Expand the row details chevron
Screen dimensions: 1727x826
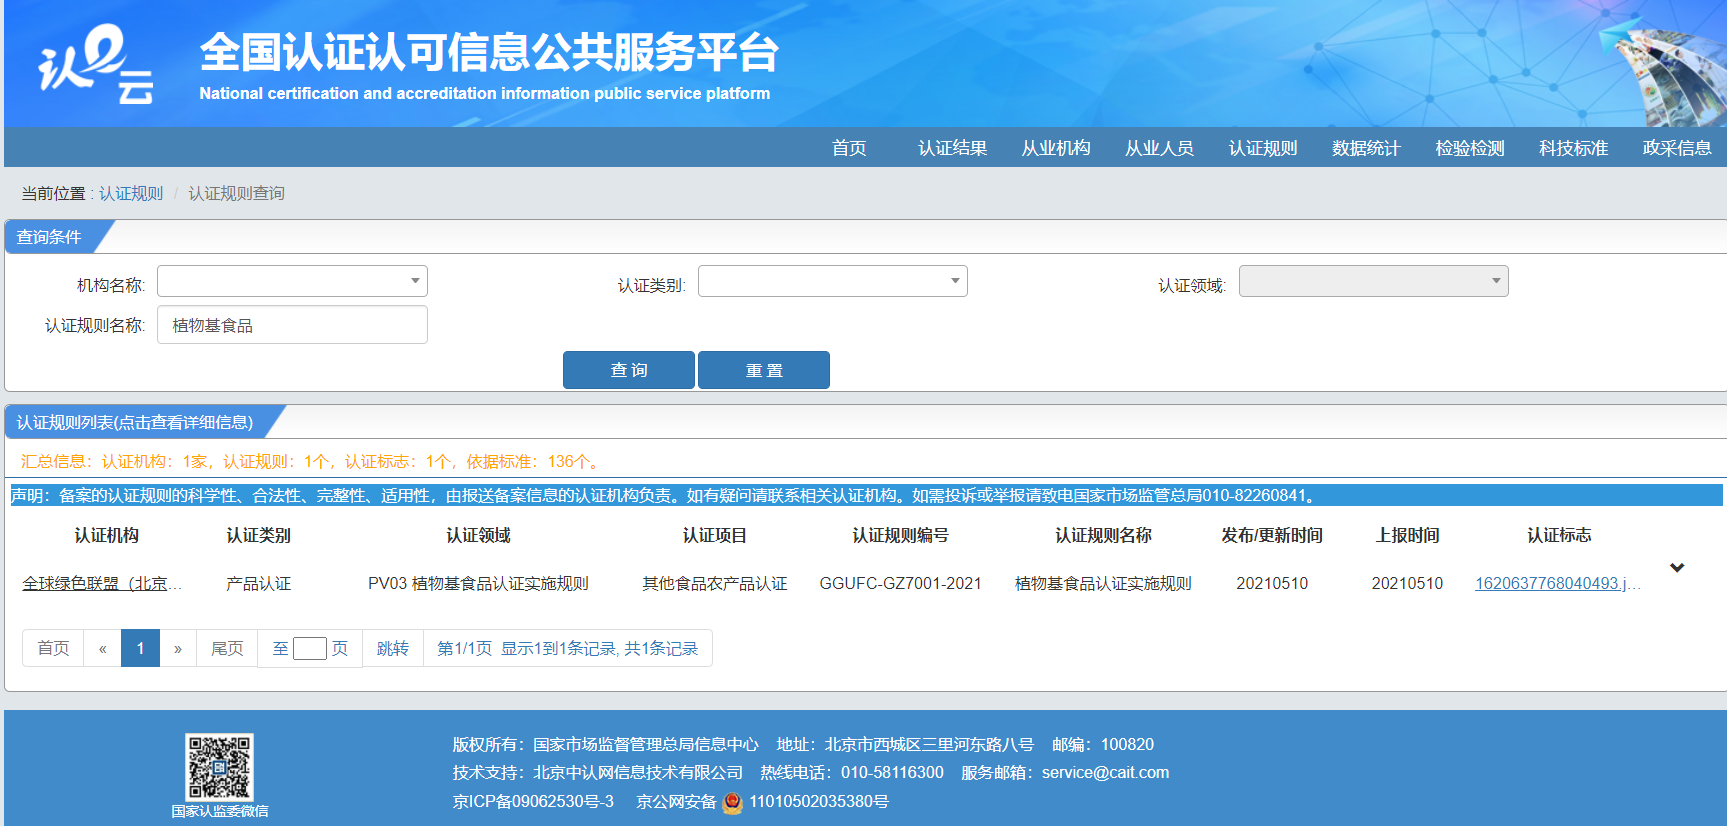[1677, 568]
